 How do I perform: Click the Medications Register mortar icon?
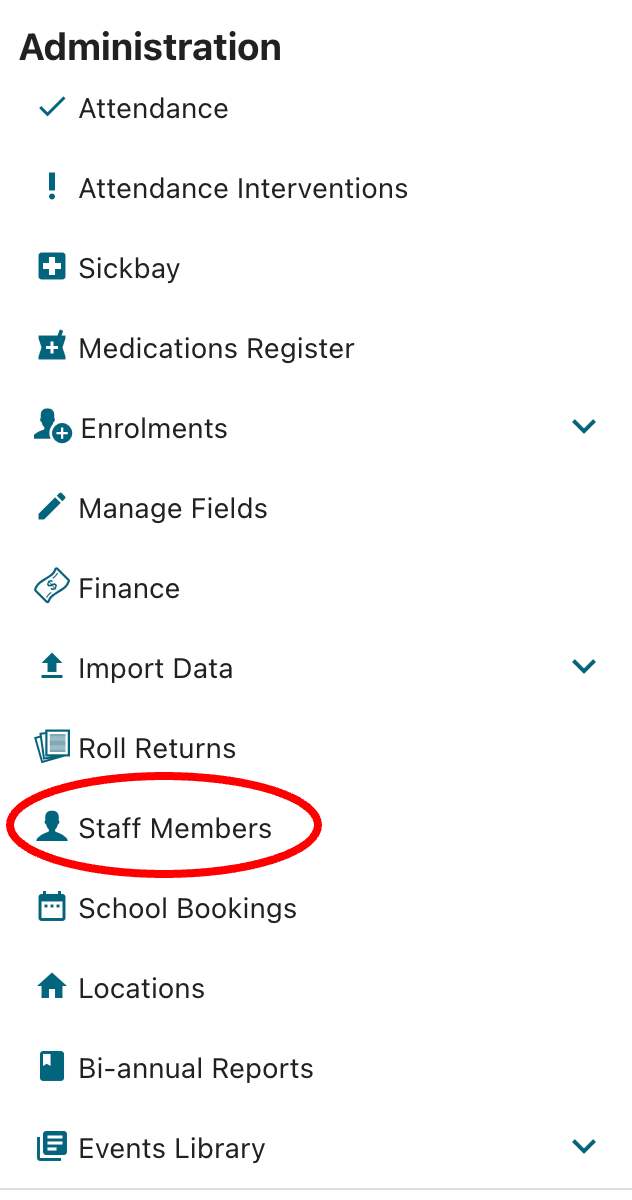point(51,347)
